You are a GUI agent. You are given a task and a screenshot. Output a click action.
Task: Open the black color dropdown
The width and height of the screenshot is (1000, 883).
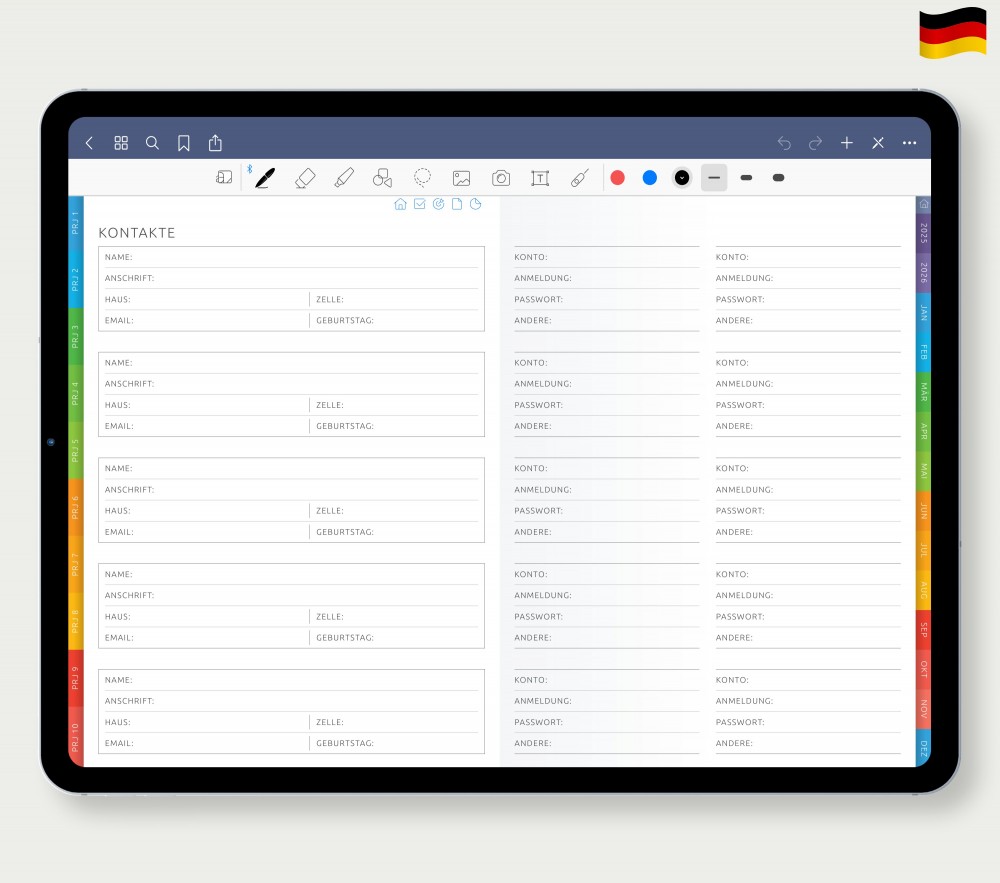[x=682, y=178]
